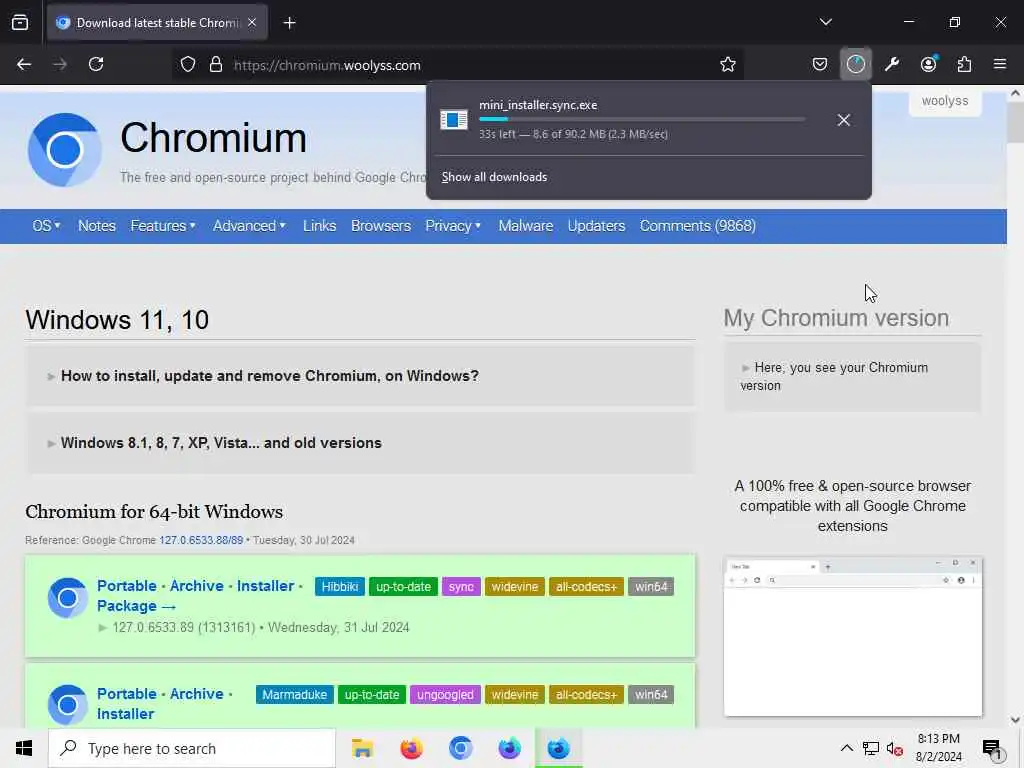The width and height of the screenshot is (1024, 768).
Task: Open the Malware menu item
Action: (526, 226)
